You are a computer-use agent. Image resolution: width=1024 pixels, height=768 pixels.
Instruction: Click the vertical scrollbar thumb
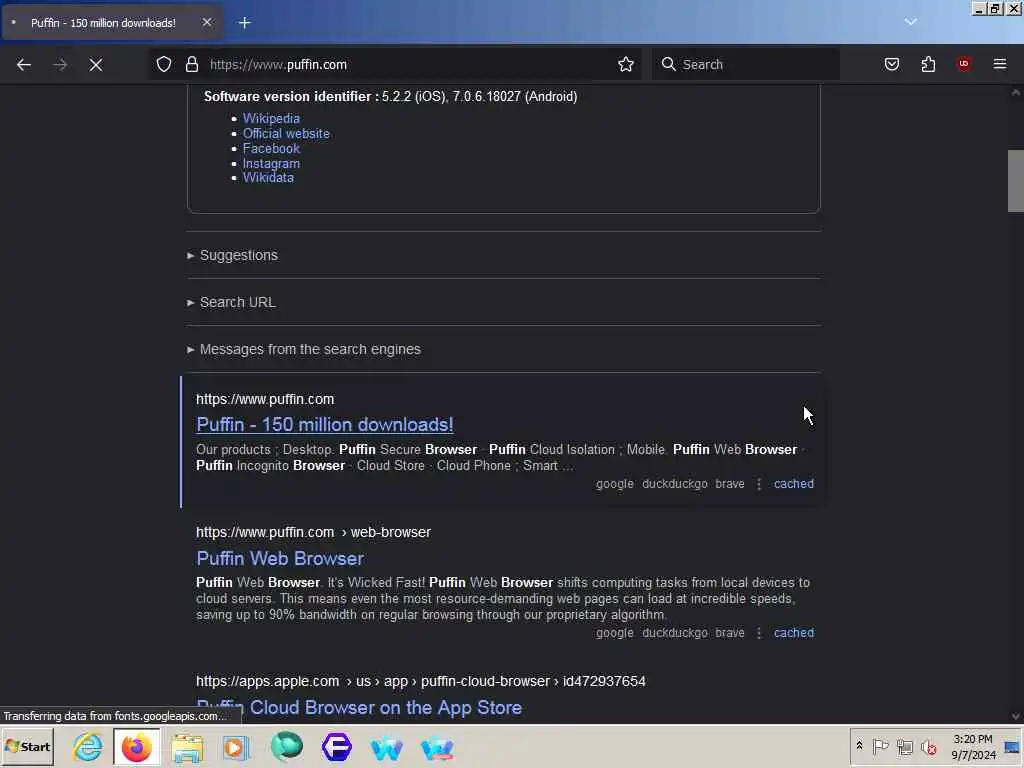click(x=1016, y=181)
